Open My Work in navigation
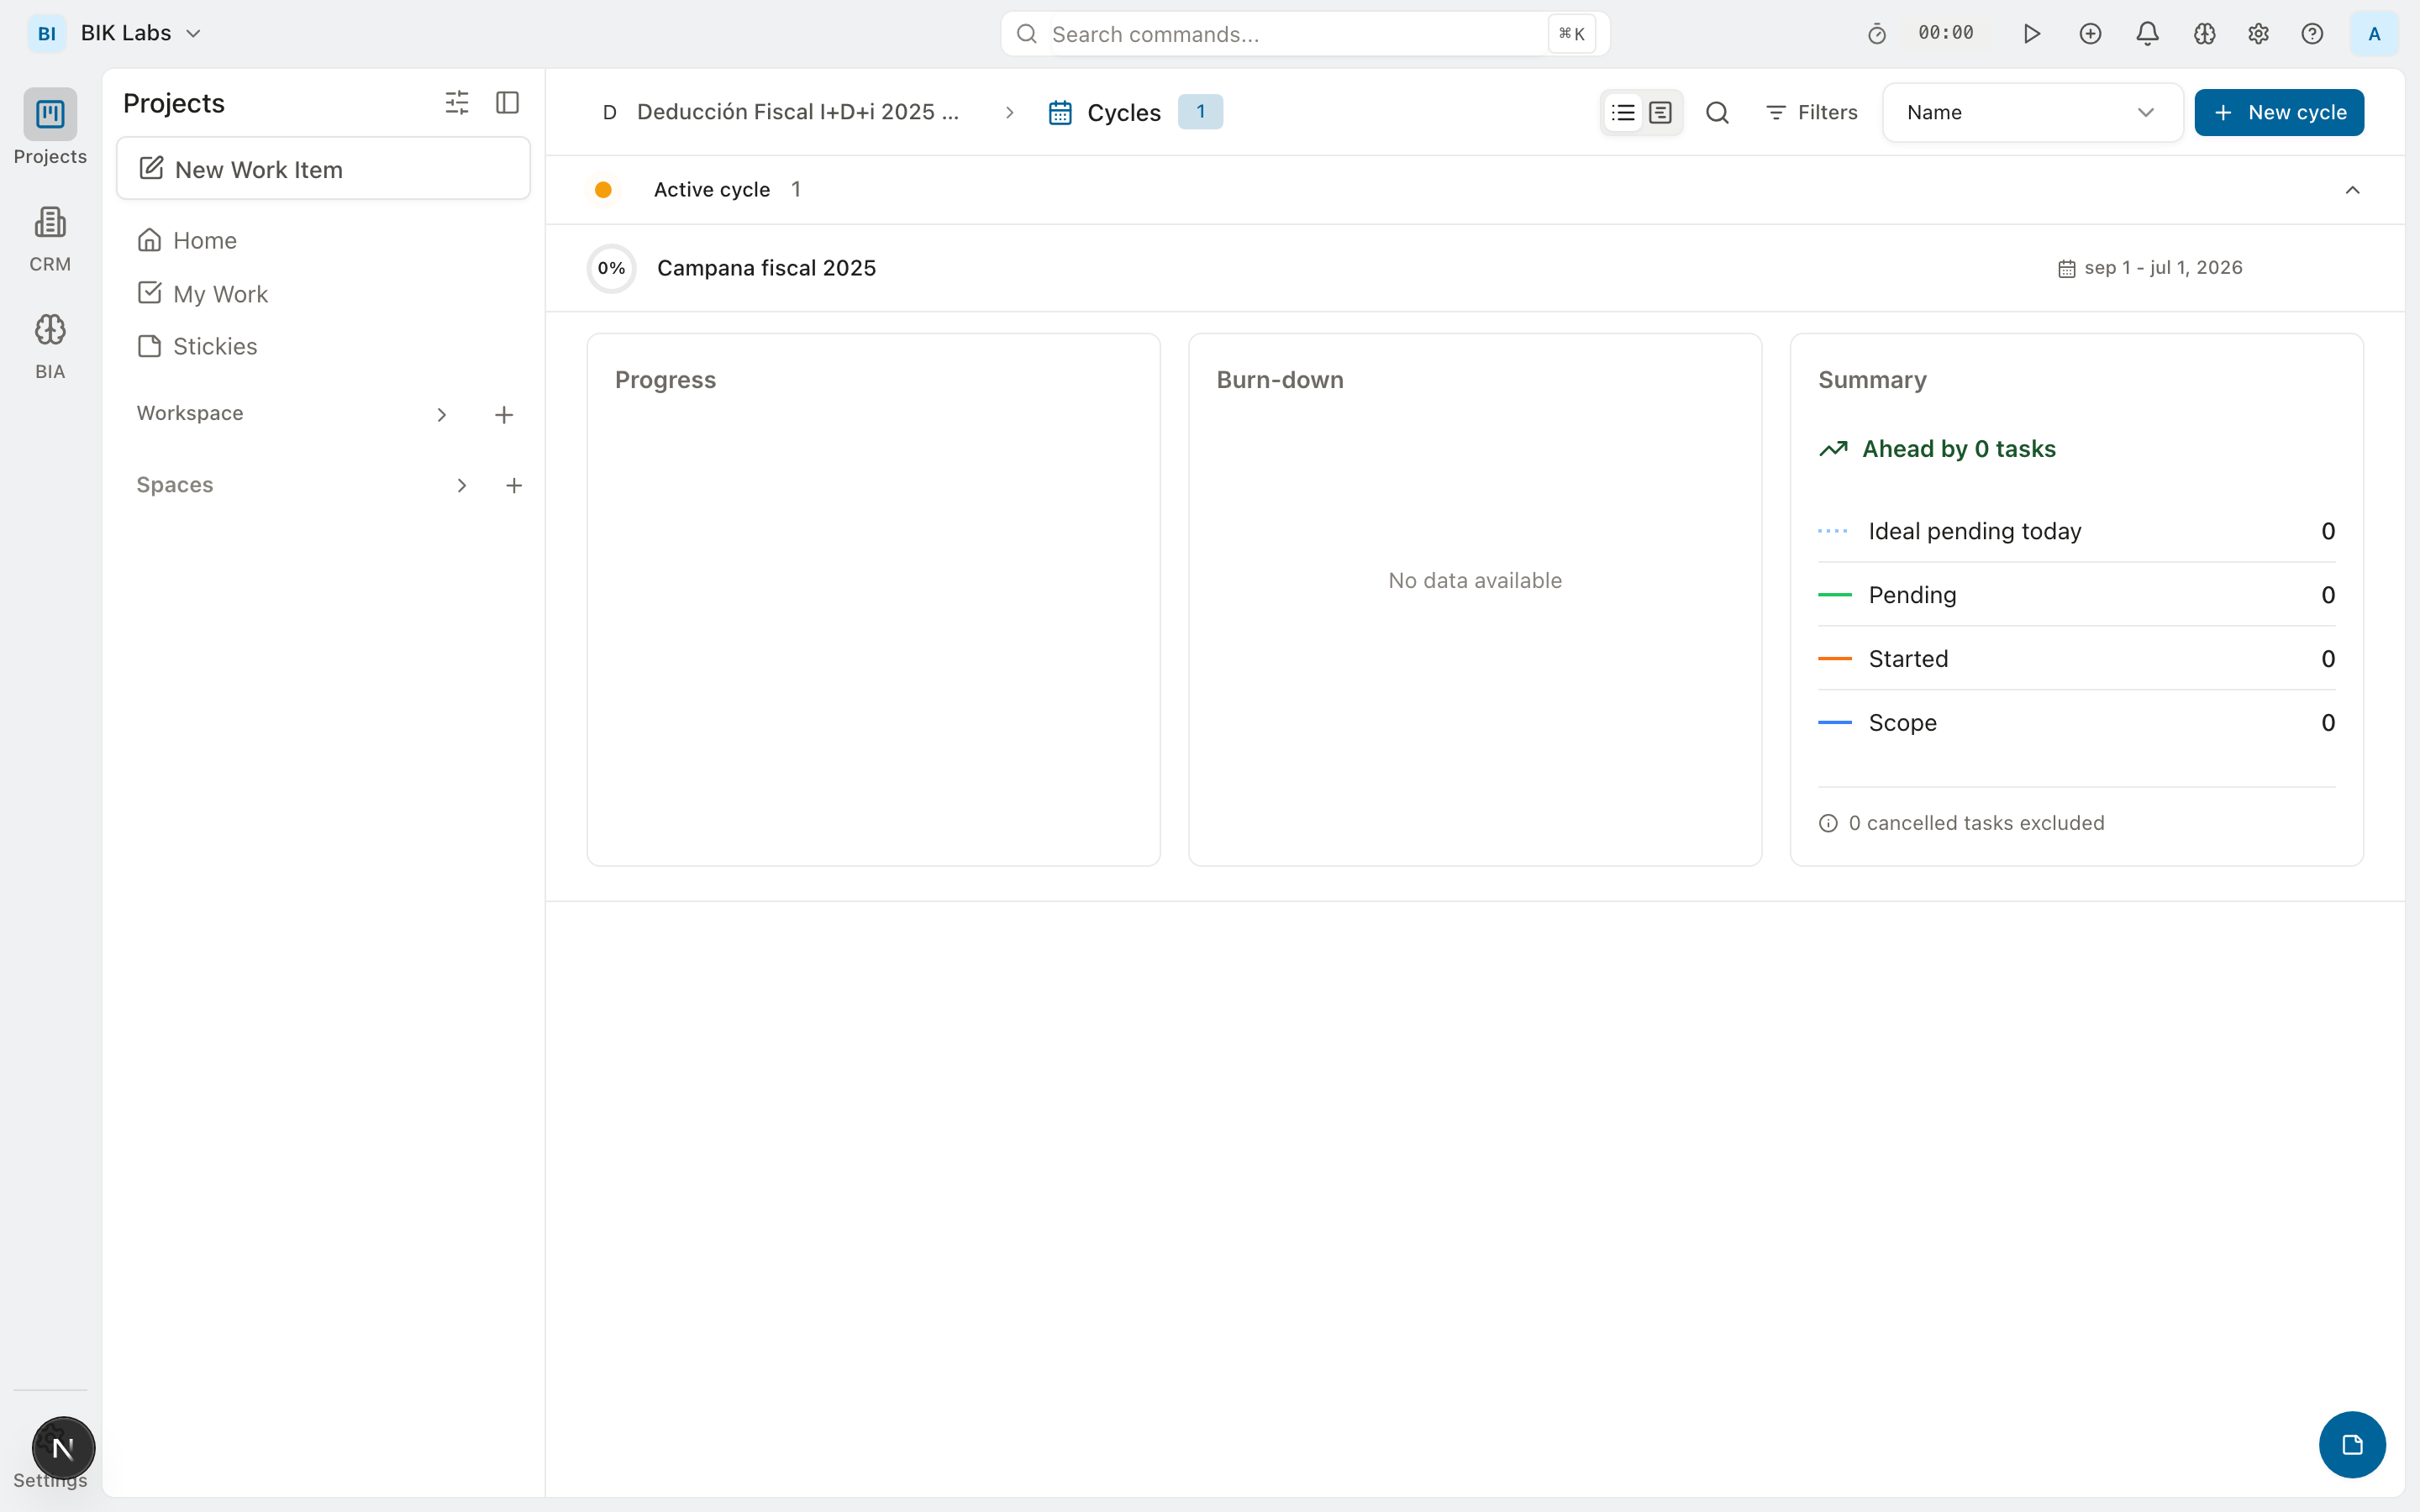 [220, 293]
